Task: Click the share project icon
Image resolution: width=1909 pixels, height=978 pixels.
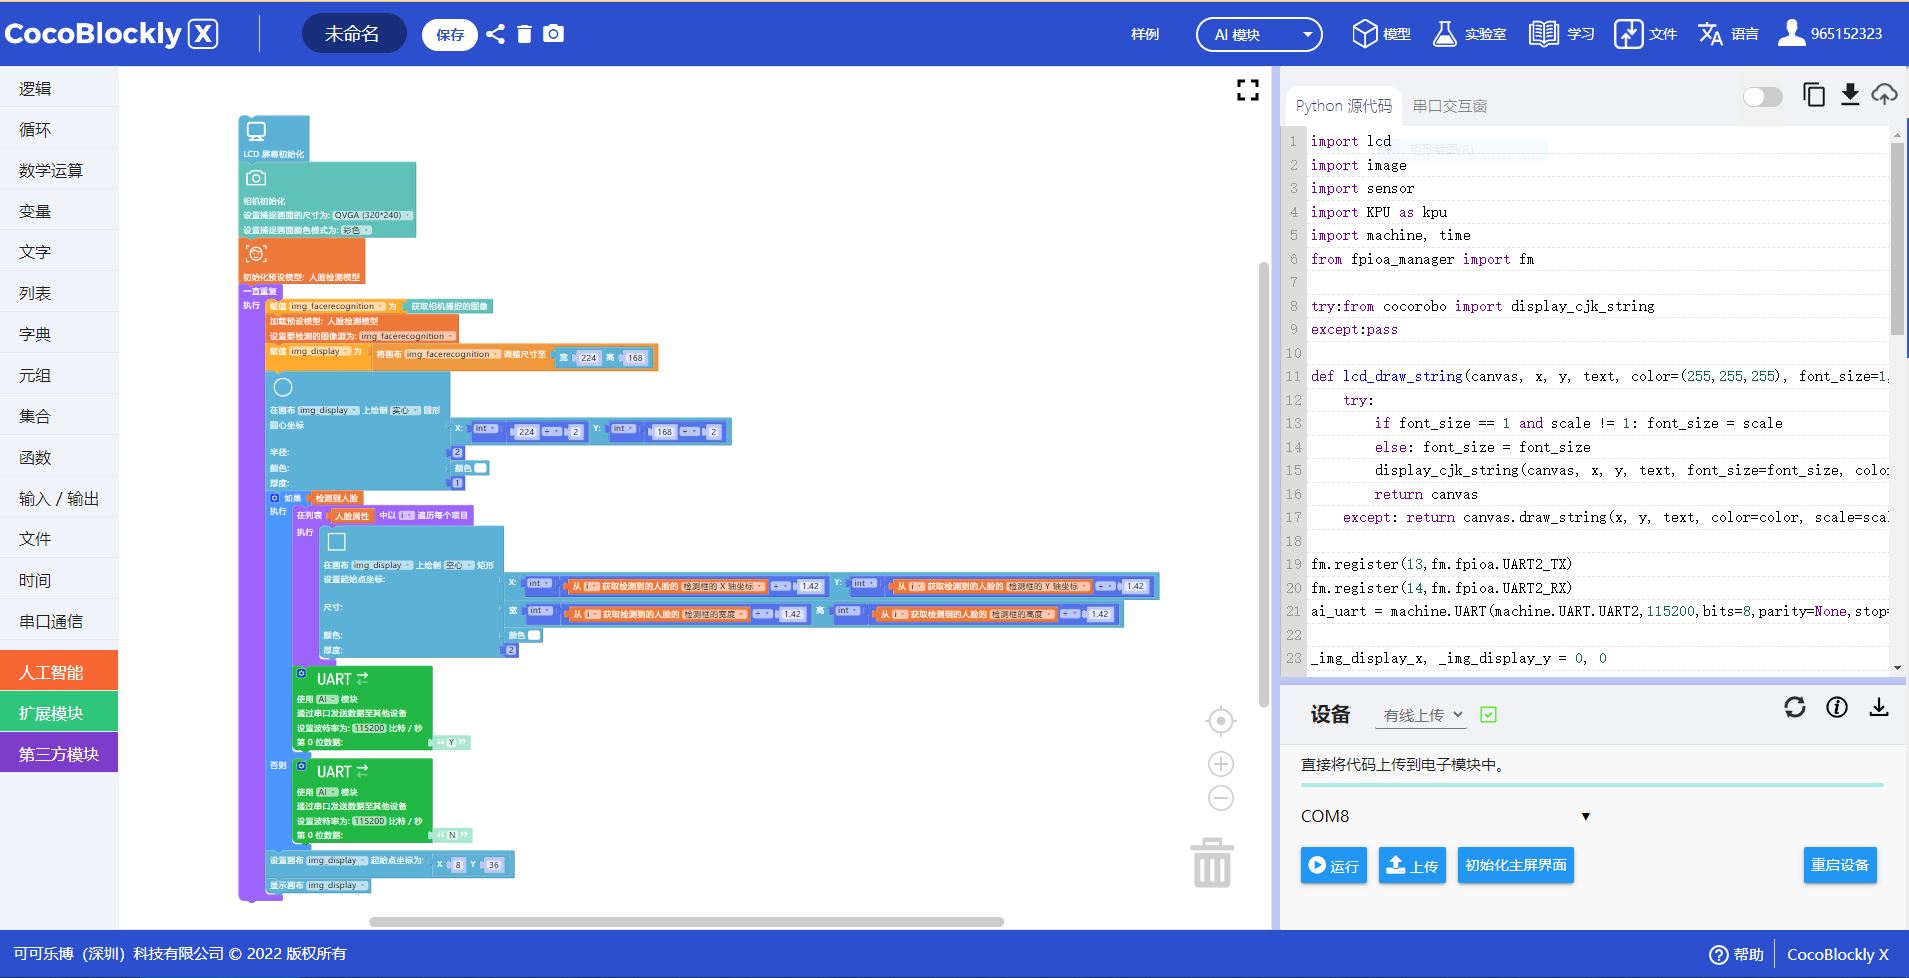Action: (495, 34)
